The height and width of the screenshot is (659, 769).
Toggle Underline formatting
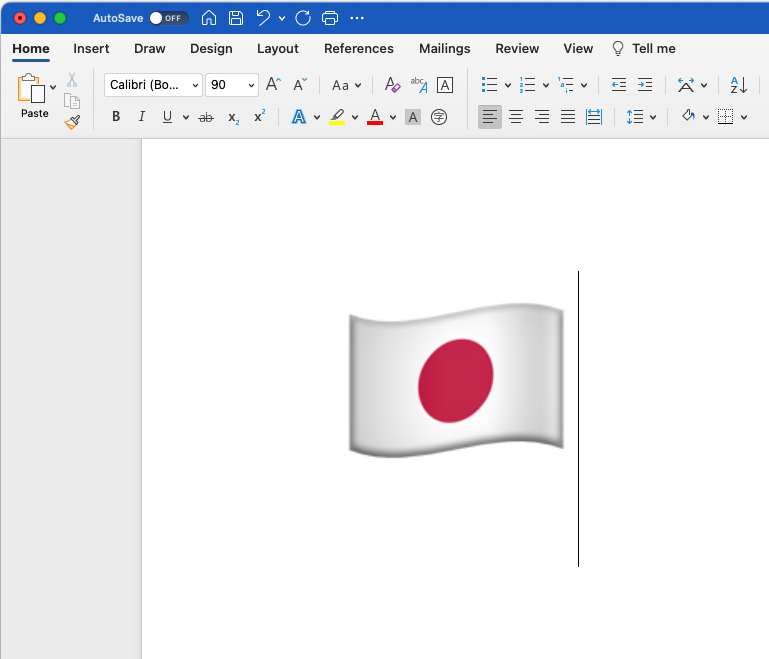point(167,117)
